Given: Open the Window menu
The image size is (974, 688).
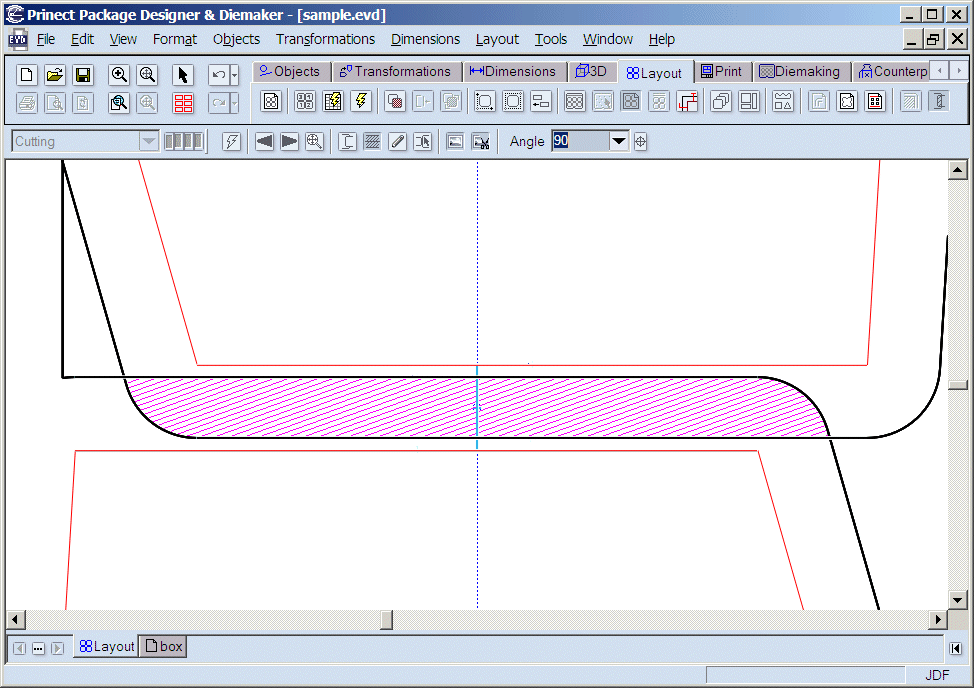Looking at the screenshot, I should pyautogui.click(x=608, y=39).
